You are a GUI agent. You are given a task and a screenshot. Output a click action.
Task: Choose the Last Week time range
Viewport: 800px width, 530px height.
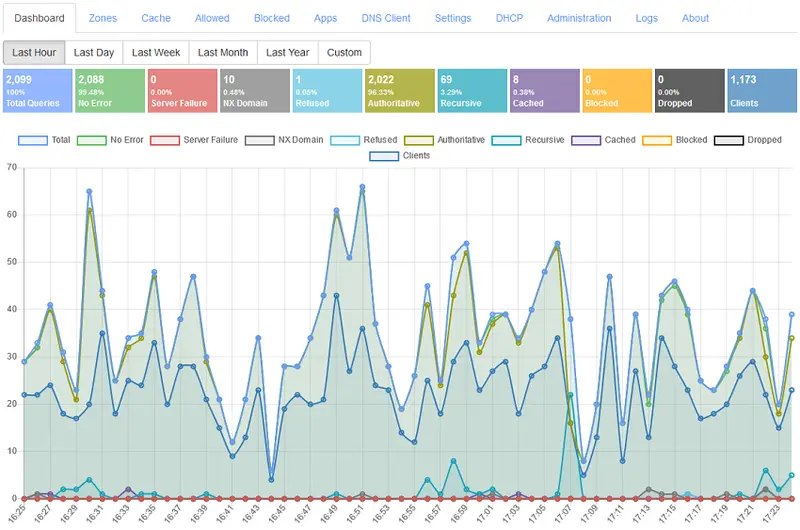point(155,52)
